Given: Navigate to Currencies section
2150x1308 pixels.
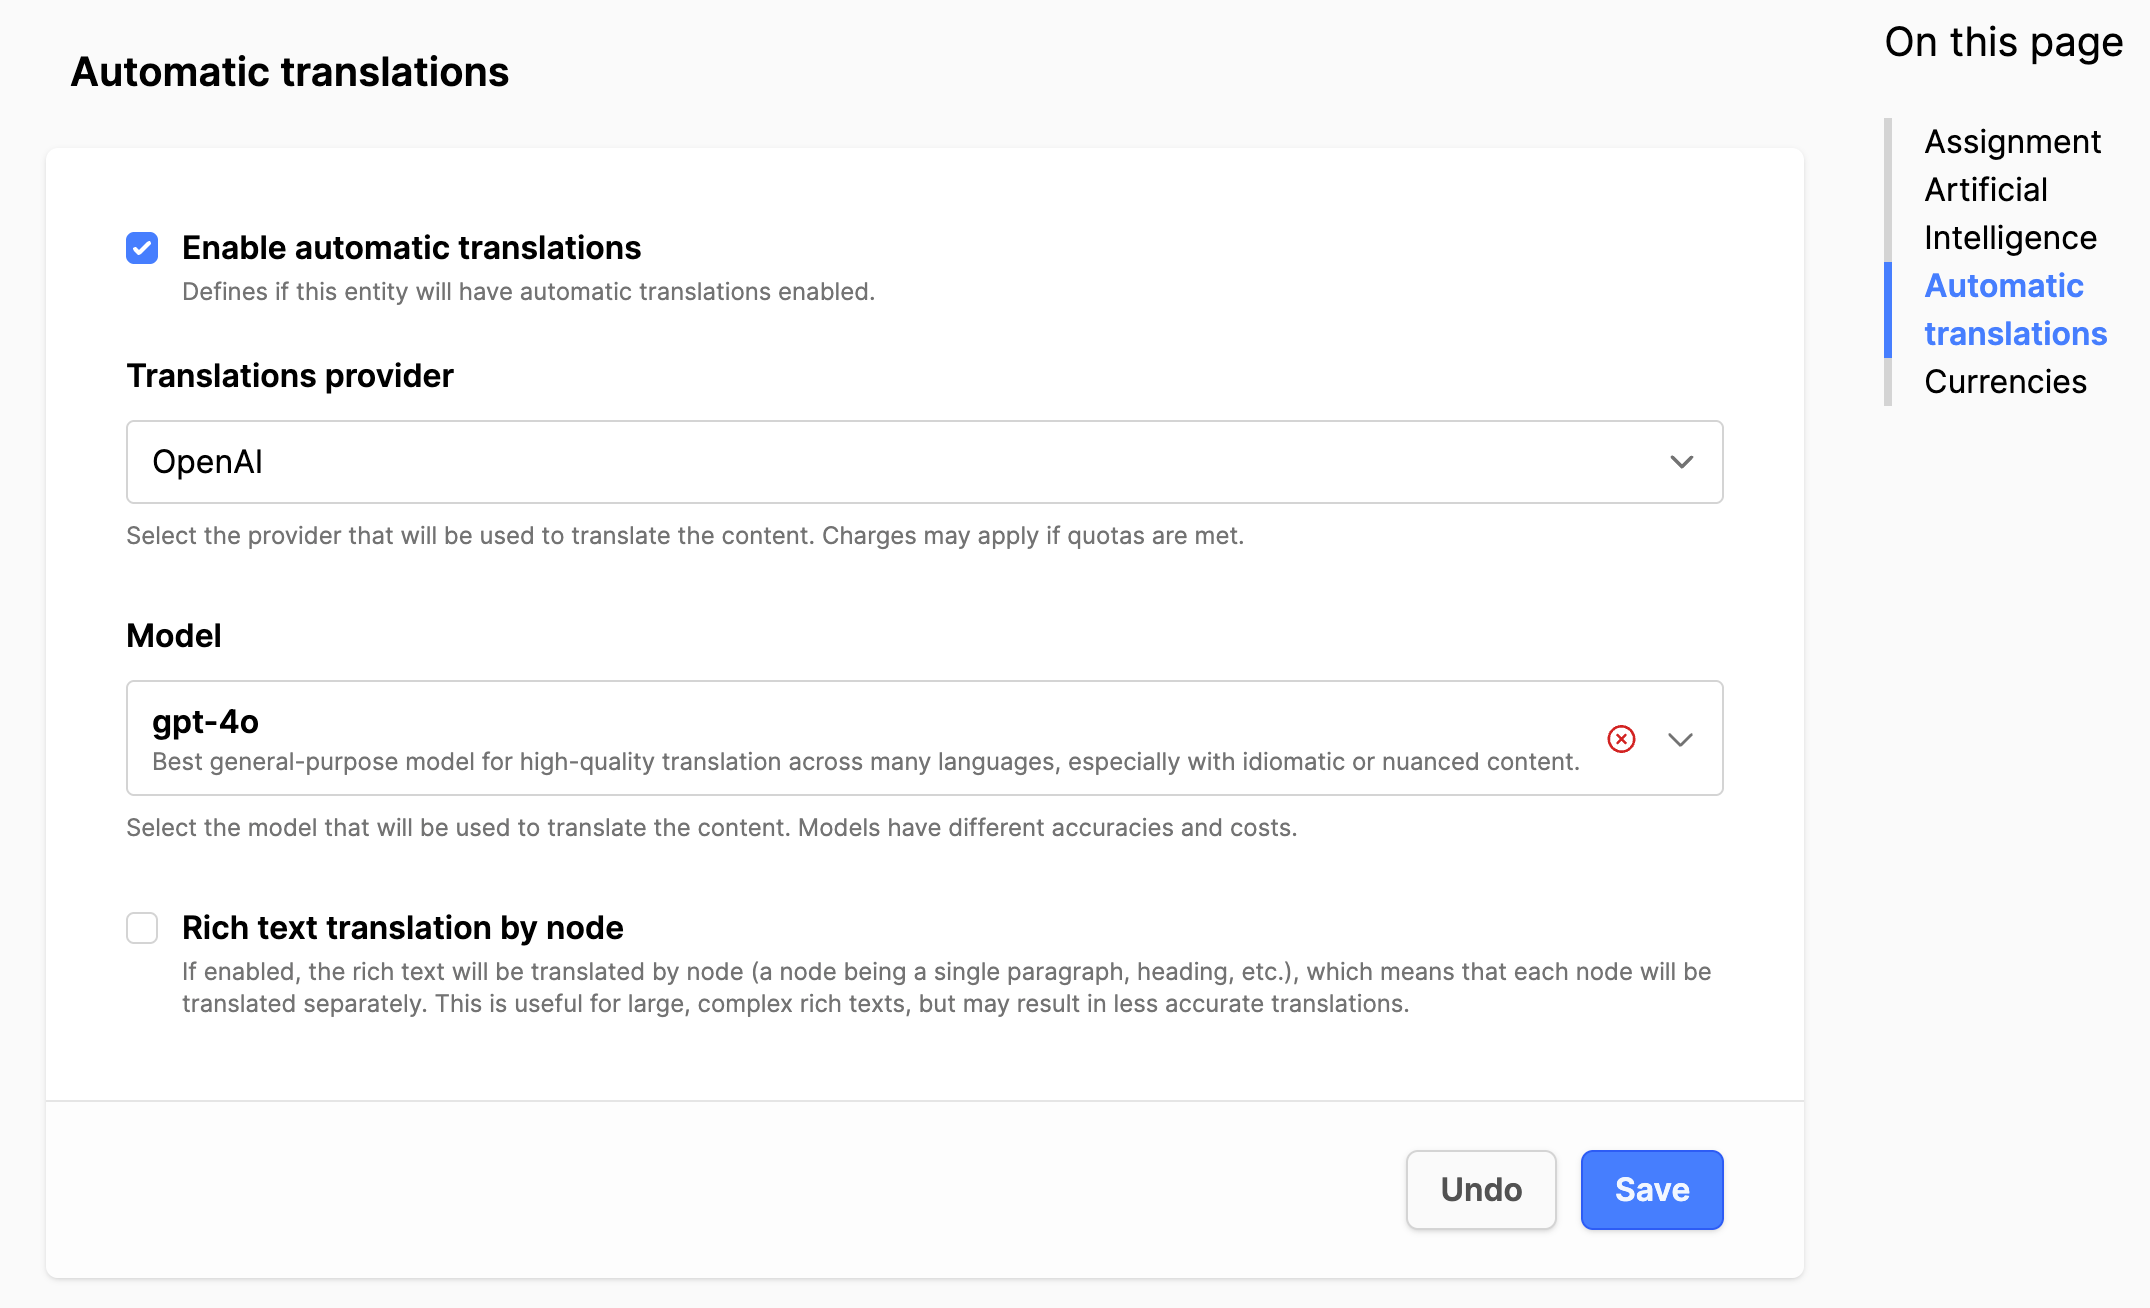Looking at the screenshot, I should (2004, 382).
